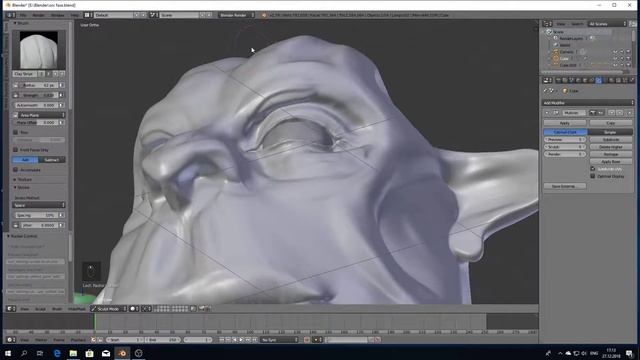Toggle Cube renderability camera icon in outliner
The image size is (640, 360).
629,58
